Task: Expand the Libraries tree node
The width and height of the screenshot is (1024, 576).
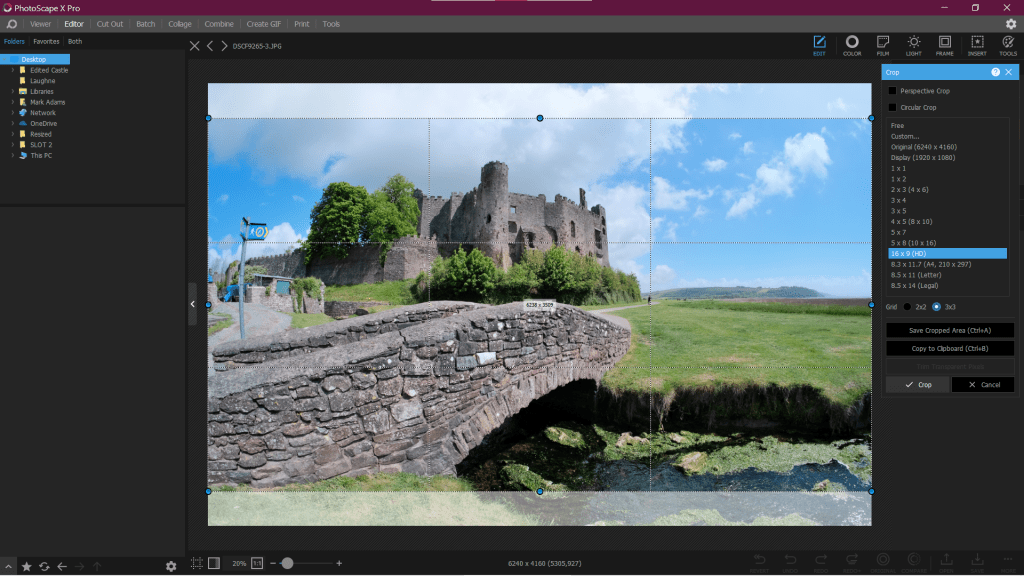Action: click(13, 91)
